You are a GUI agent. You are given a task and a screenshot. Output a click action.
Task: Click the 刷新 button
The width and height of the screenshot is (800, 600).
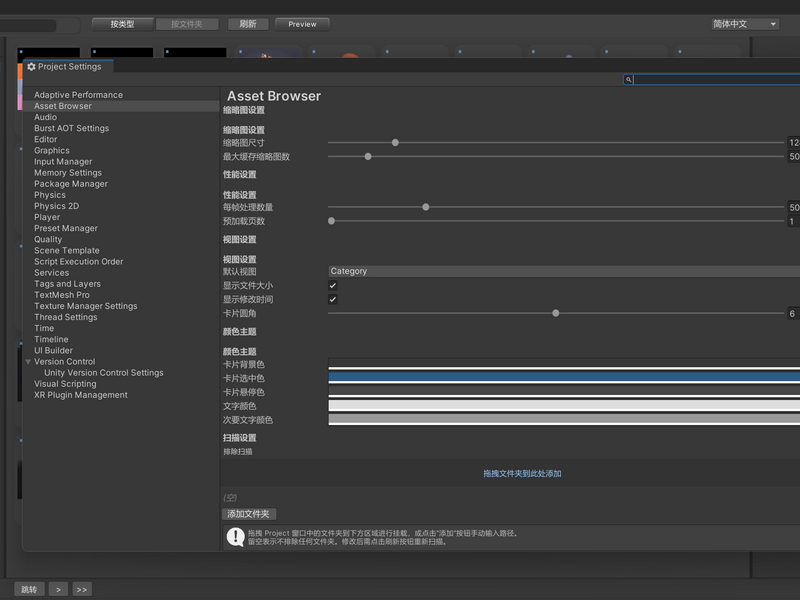(248, 24)
